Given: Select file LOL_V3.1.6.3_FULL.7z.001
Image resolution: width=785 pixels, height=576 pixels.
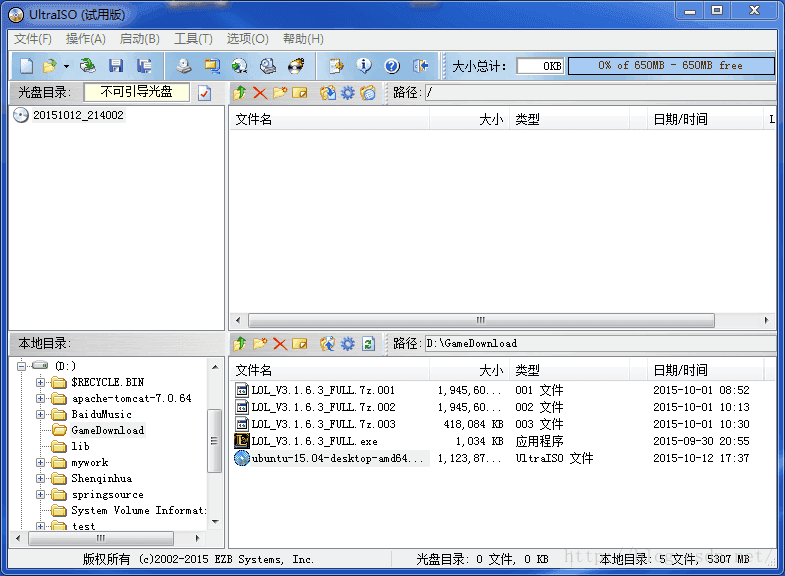Looking at the screenshot, I should point(323,390).
